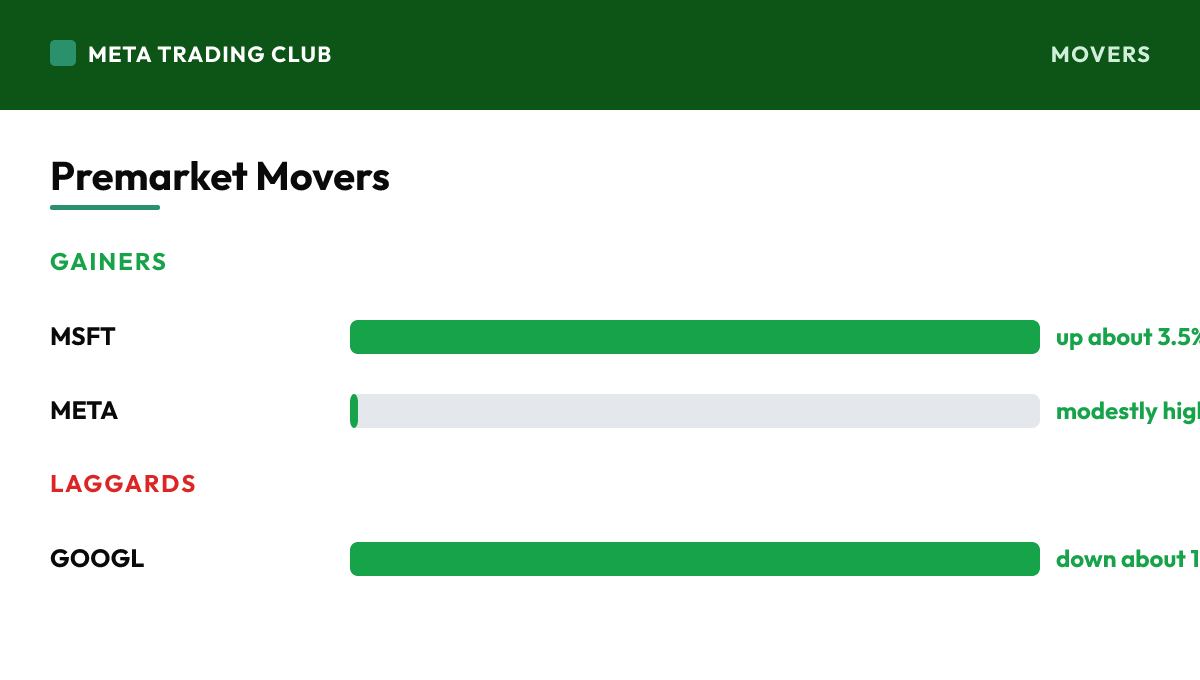Click the MSFT full green progress bar
The image size is (1200, 680).
coord(695,337)
